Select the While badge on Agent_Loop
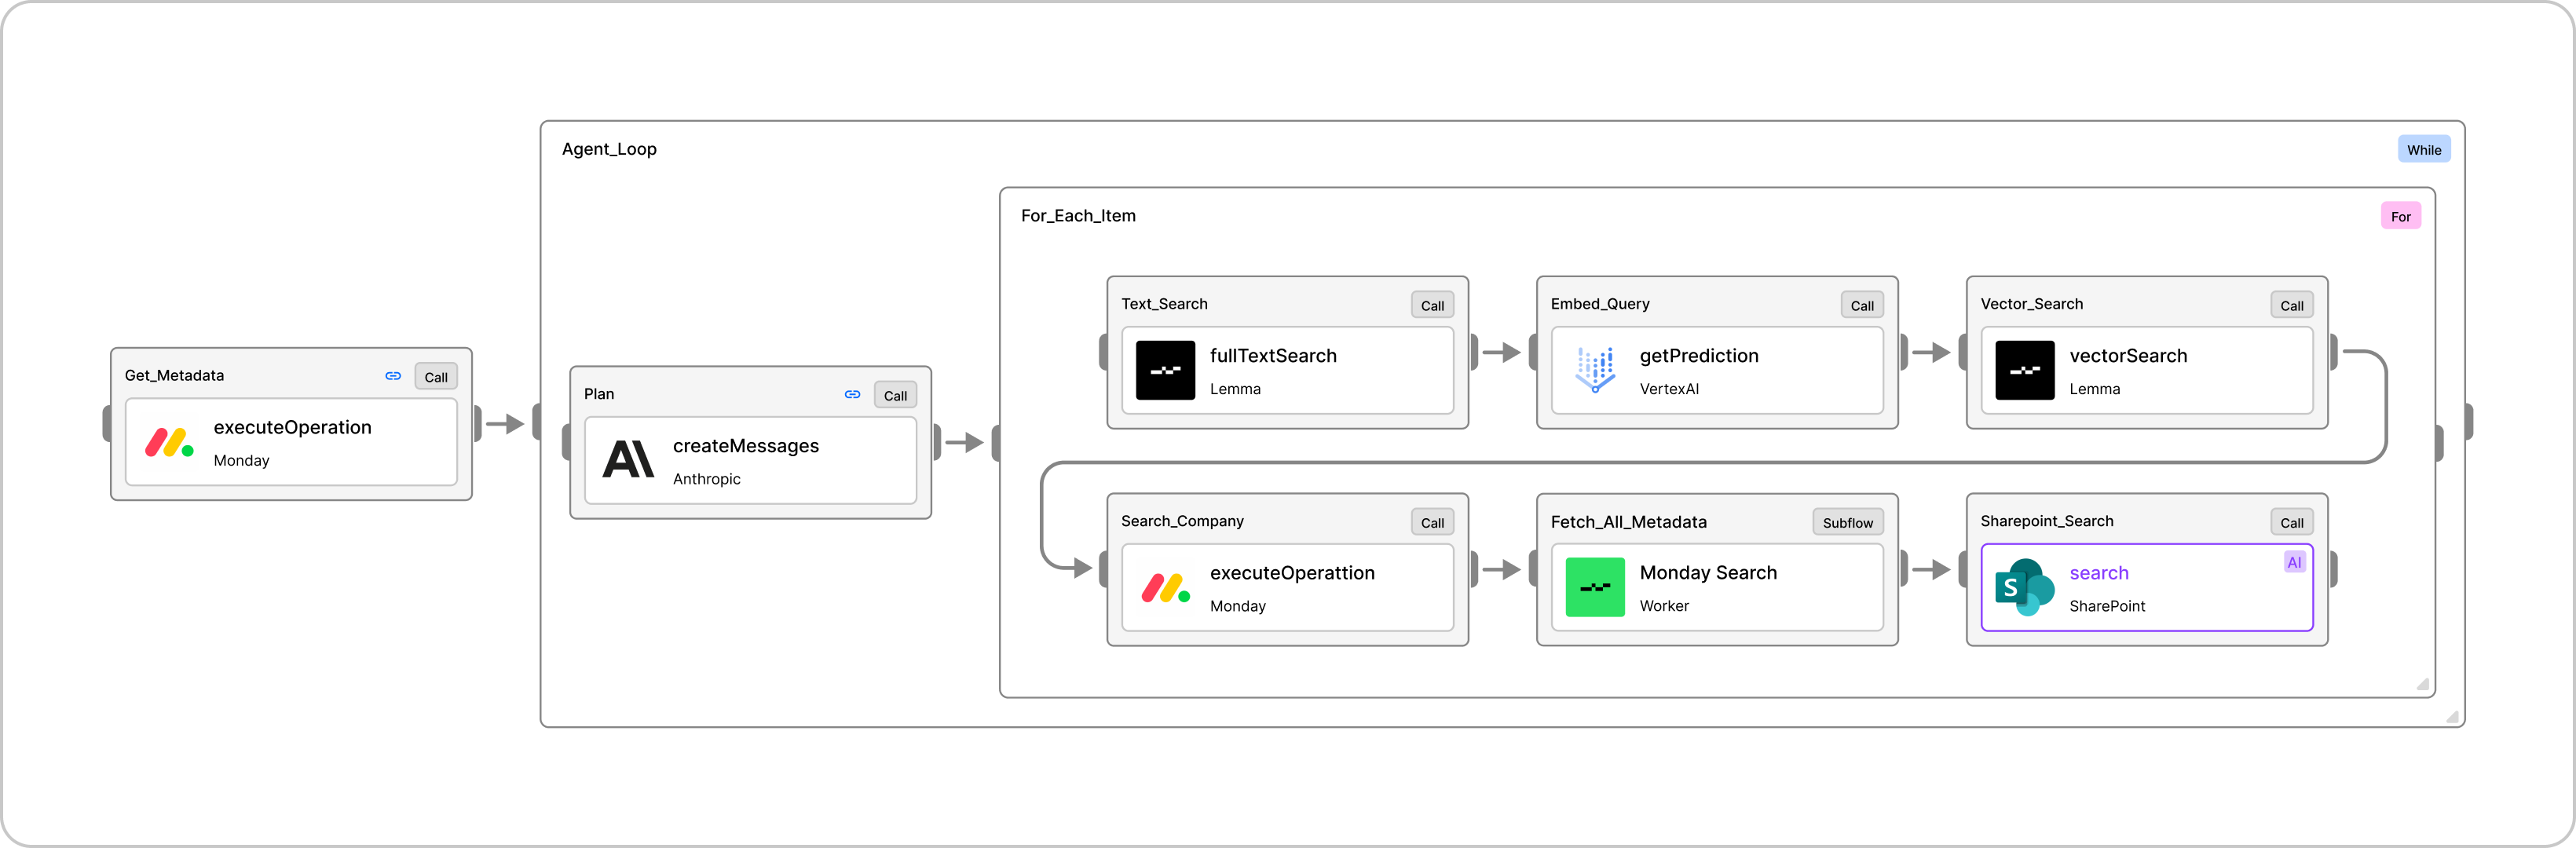Image resolution: width=2576 pixels, height=848 pixels. coord(2425,148)
